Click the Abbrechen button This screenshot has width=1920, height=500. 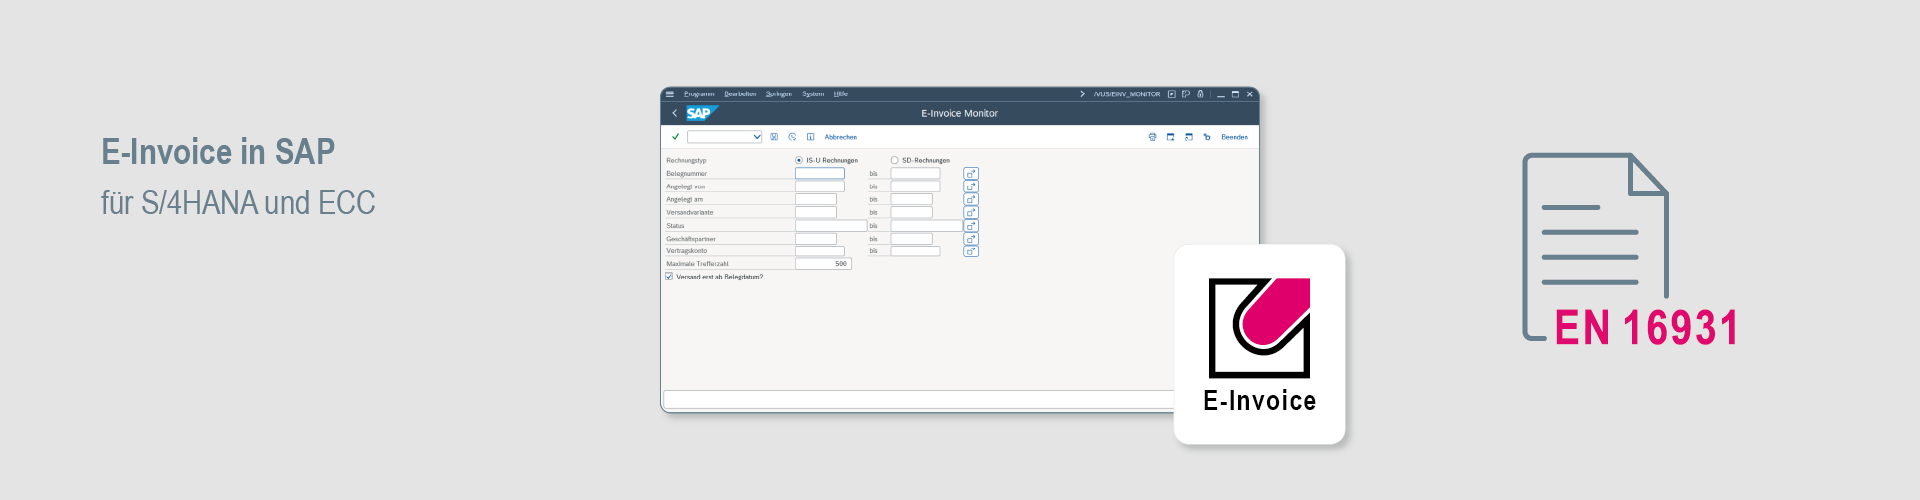841,137
